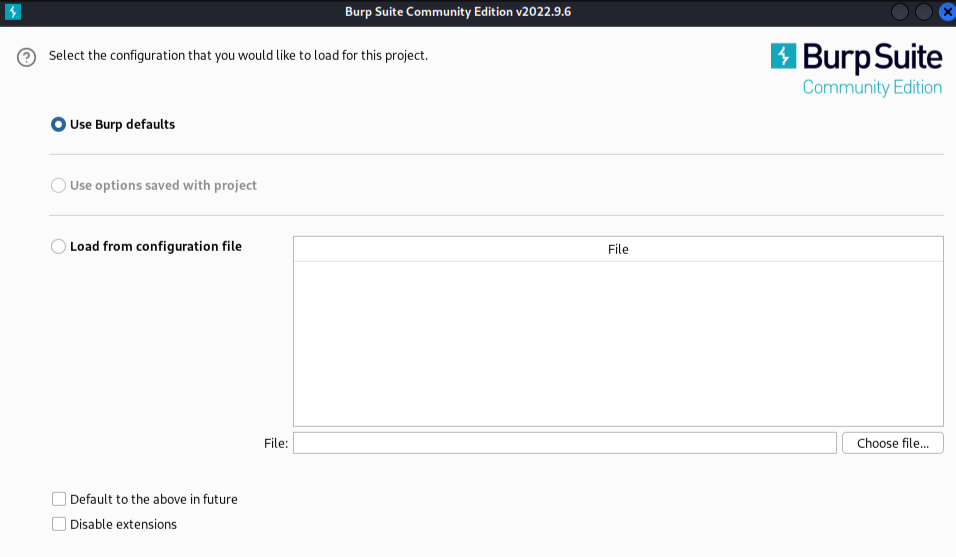Click the Burp Suite title bar app icon
This screenshot has width=956, height=557.
pyautogui.click(x=13, y=12)
